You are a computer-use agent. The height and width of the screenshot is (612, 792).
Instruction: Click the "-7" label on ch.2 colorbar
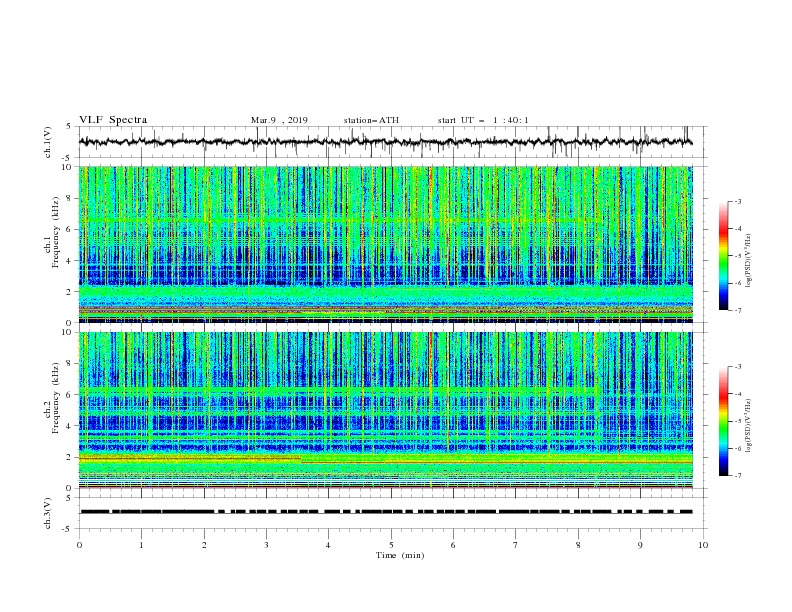[x=737, y=476]
